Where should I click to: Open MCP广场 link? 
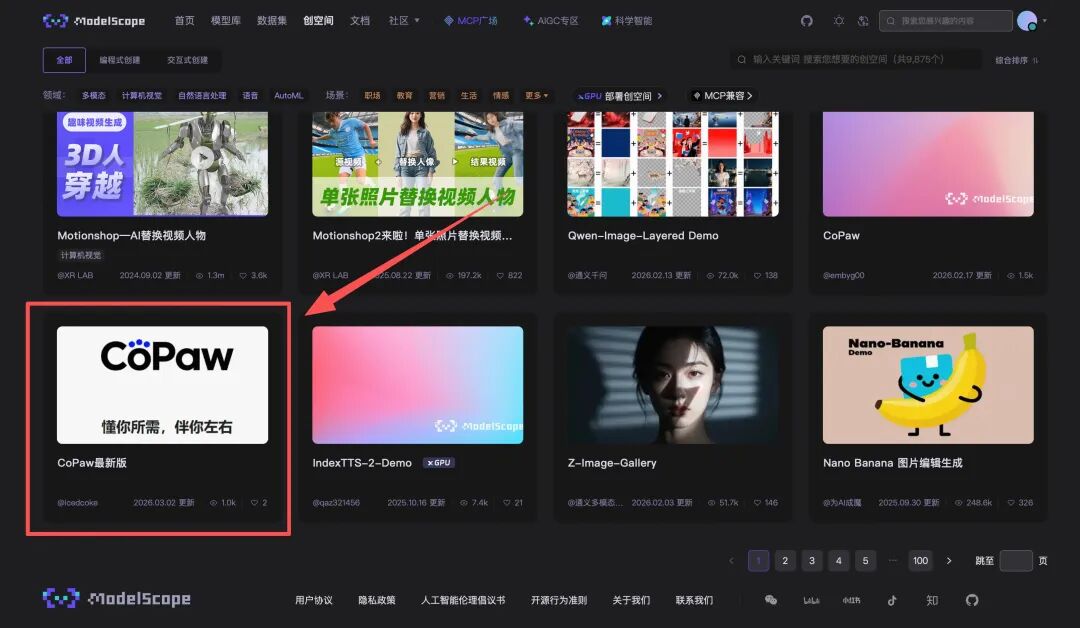[x=470, y=21]
